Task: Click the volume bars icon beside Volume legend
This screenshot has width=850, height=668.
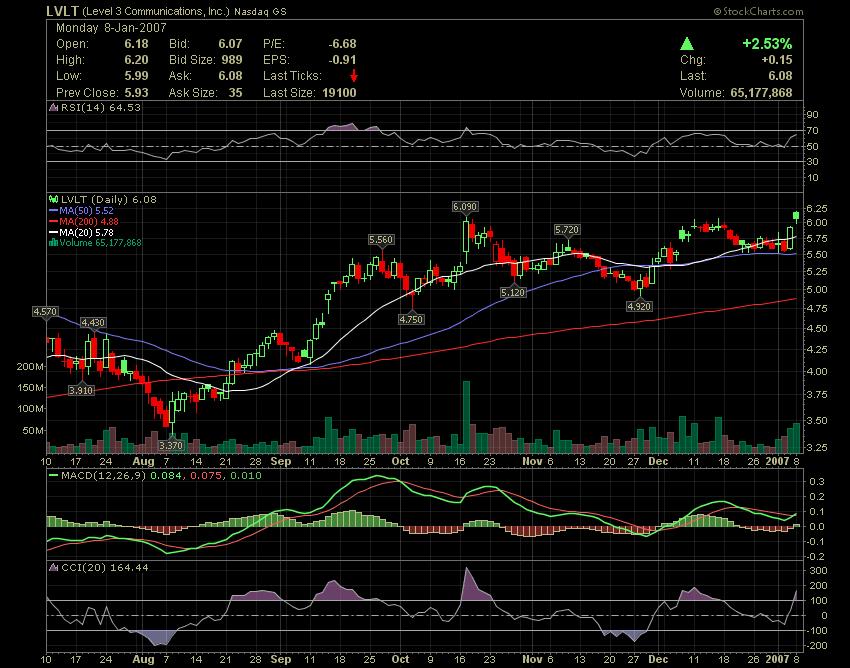Action: click(54, 243)
